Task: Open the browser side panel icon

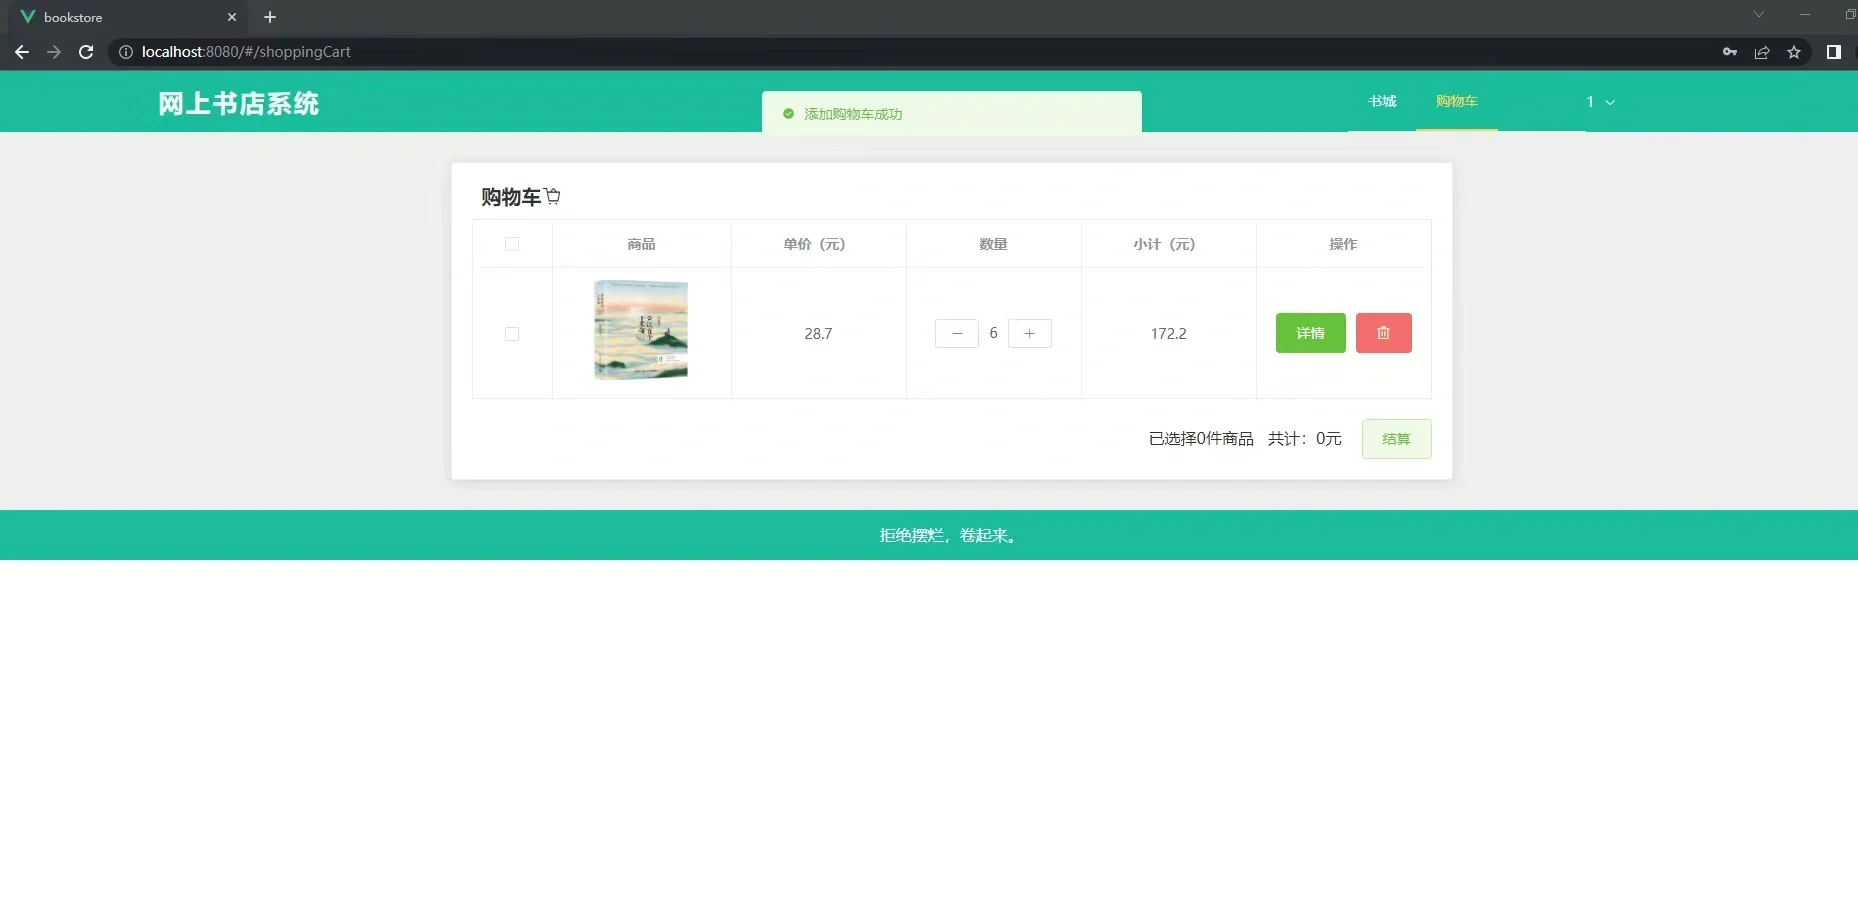Action: click(x=1834, y=52)
